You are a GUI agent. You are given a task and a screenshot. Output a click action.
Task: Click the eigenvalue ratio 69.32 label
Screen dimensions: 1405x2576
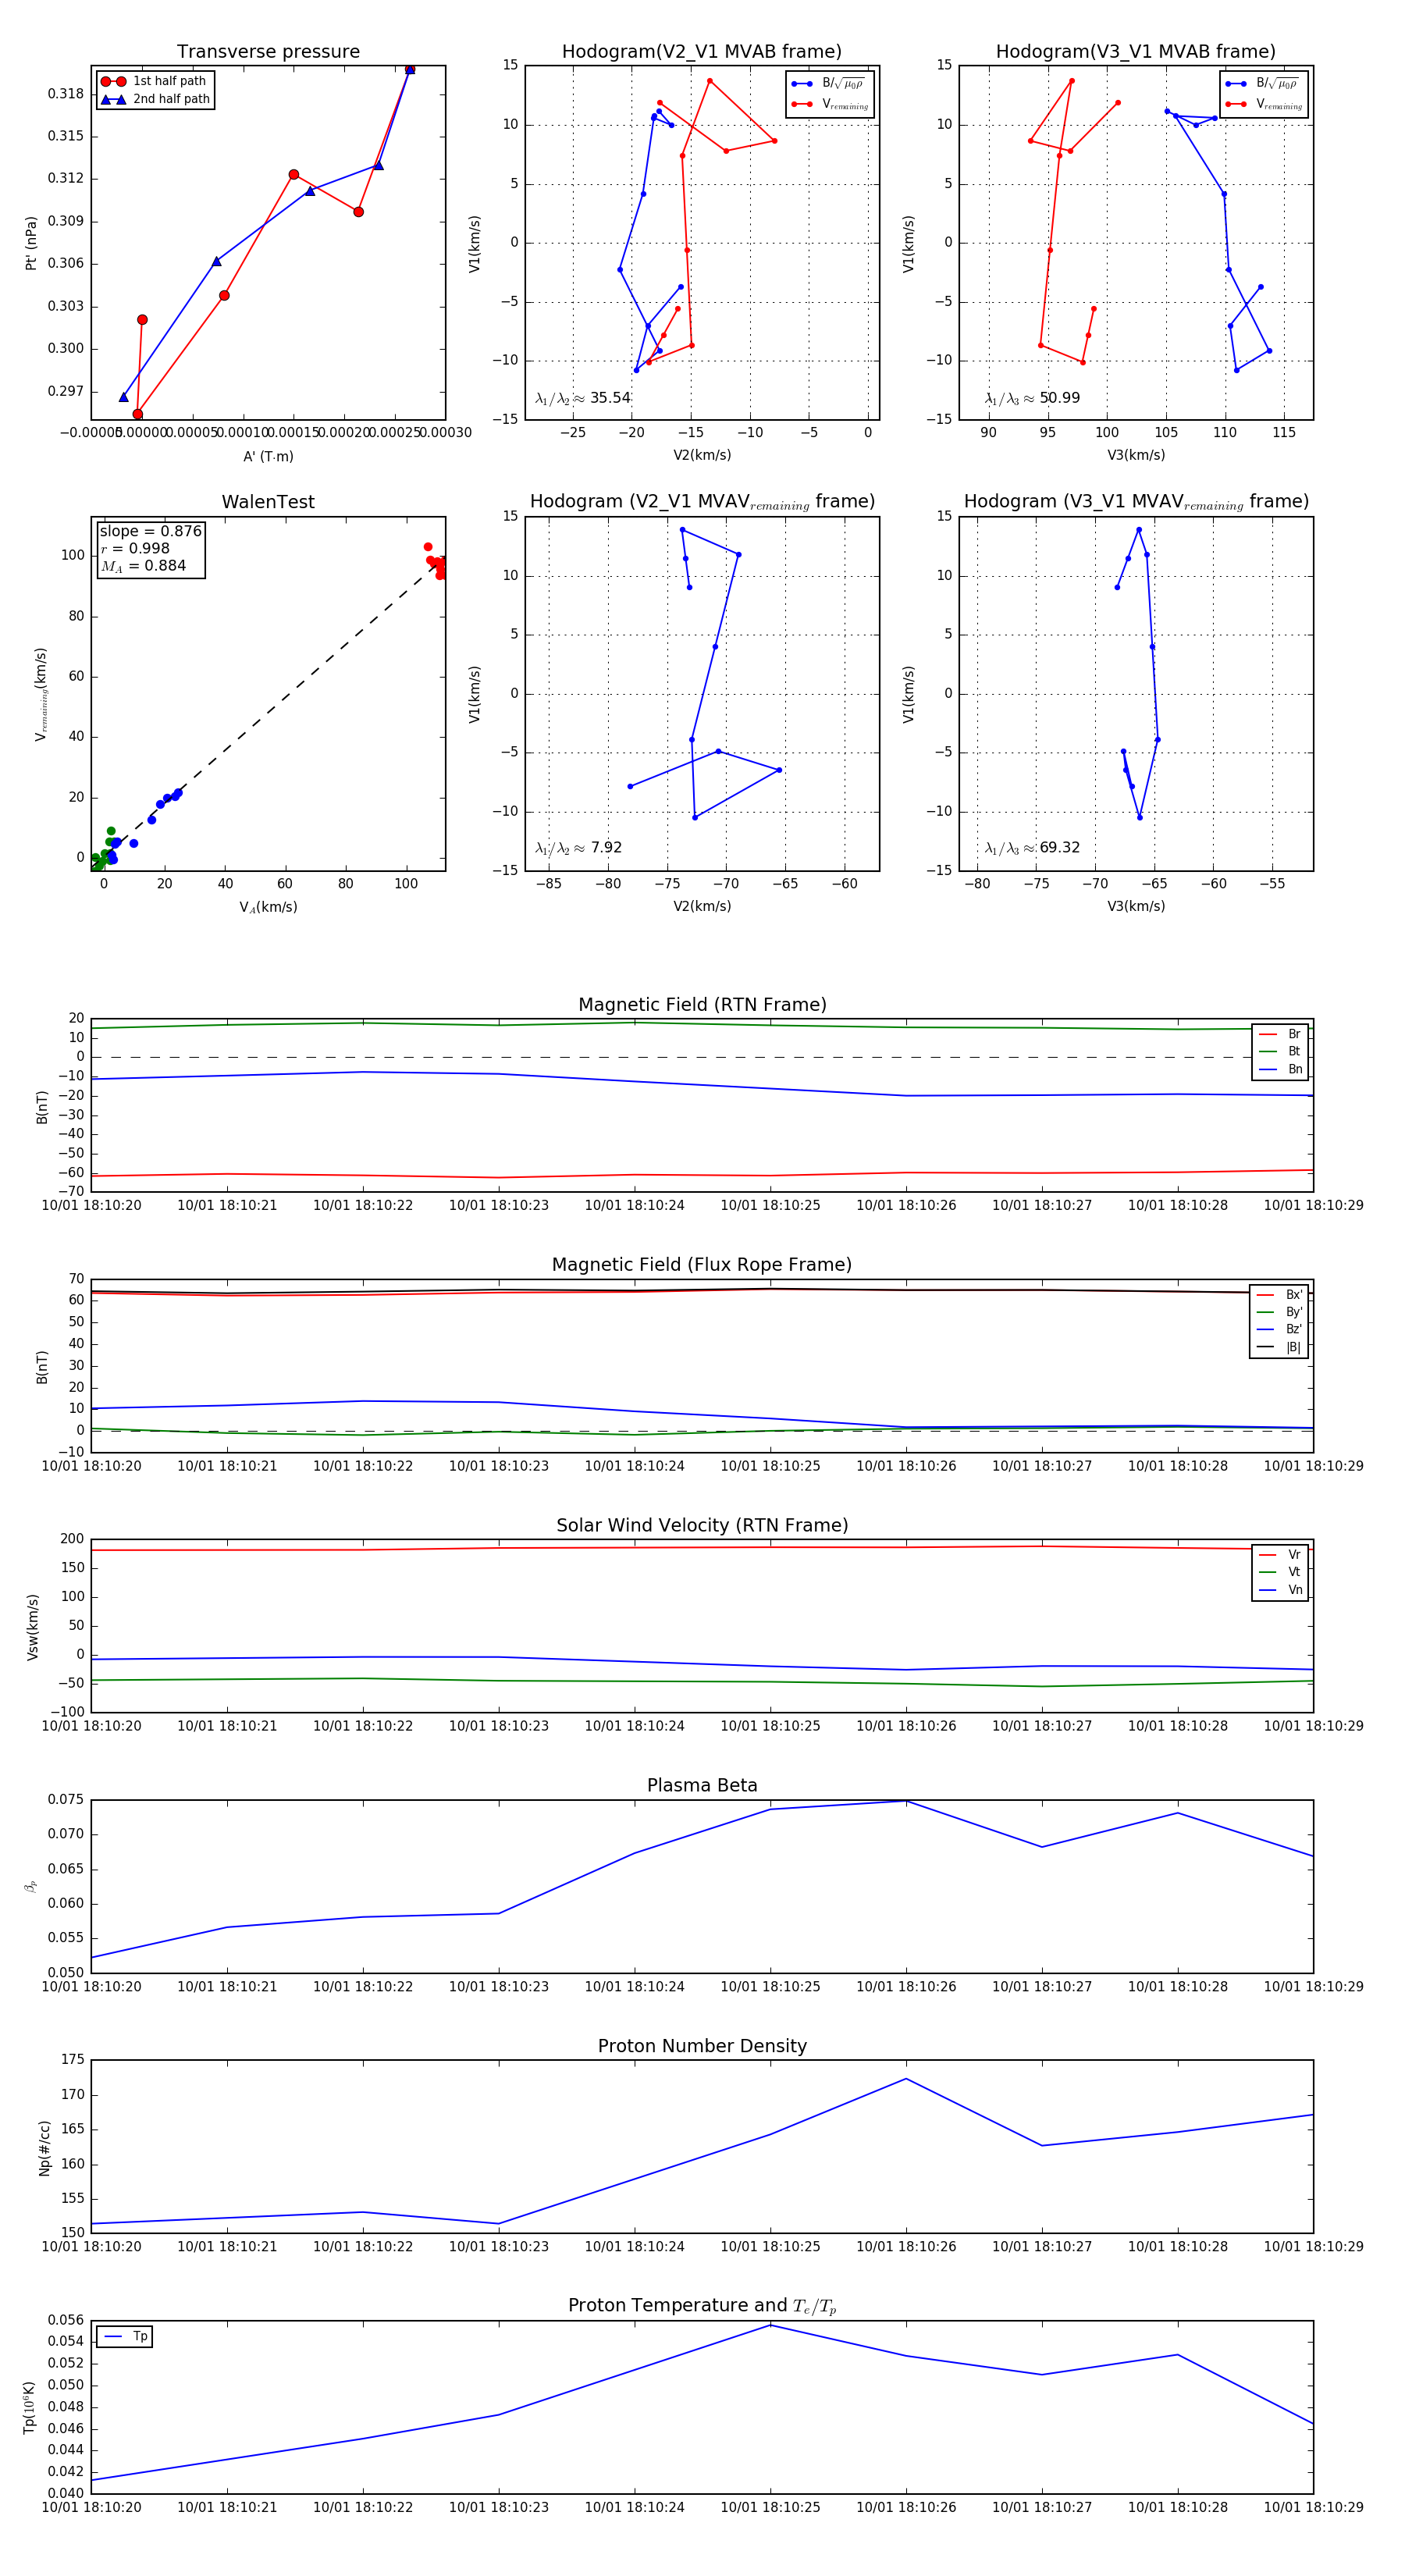pos(1032,848)
